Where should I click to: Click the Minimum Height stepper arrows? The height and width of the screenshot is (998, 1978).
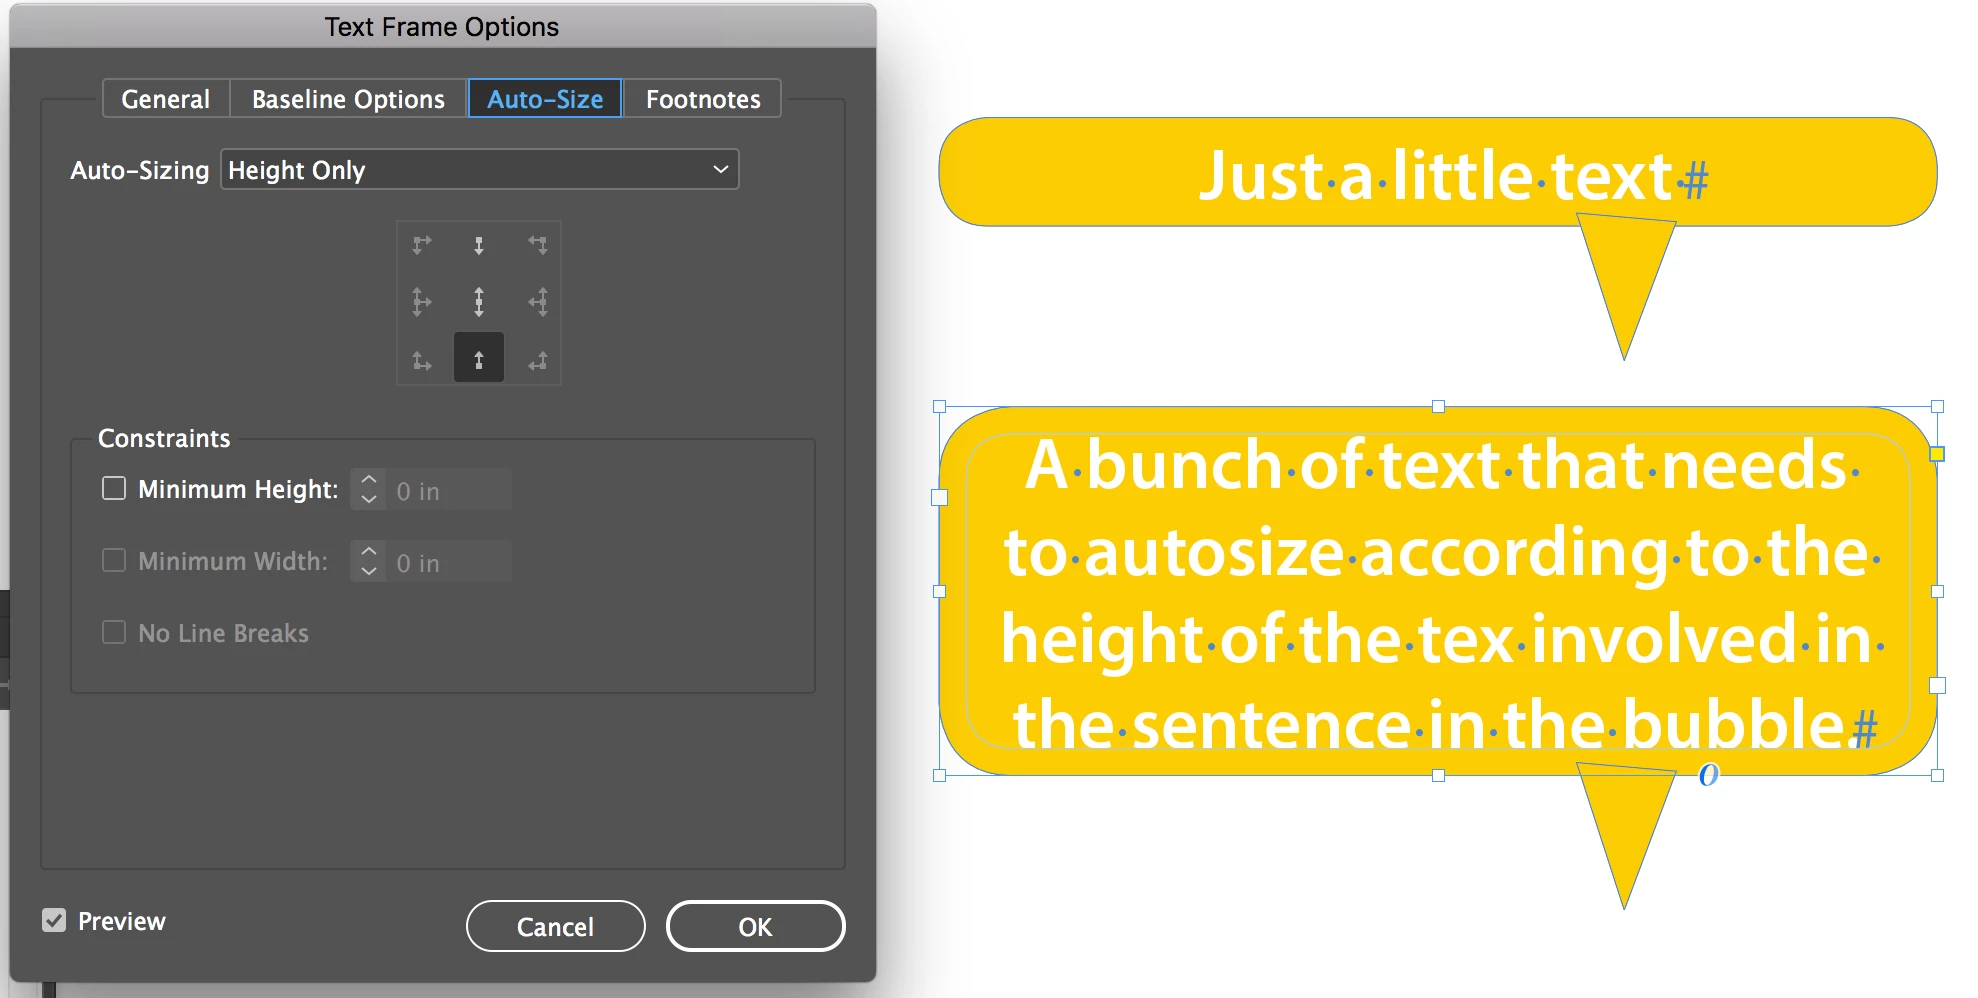(368, 489)
